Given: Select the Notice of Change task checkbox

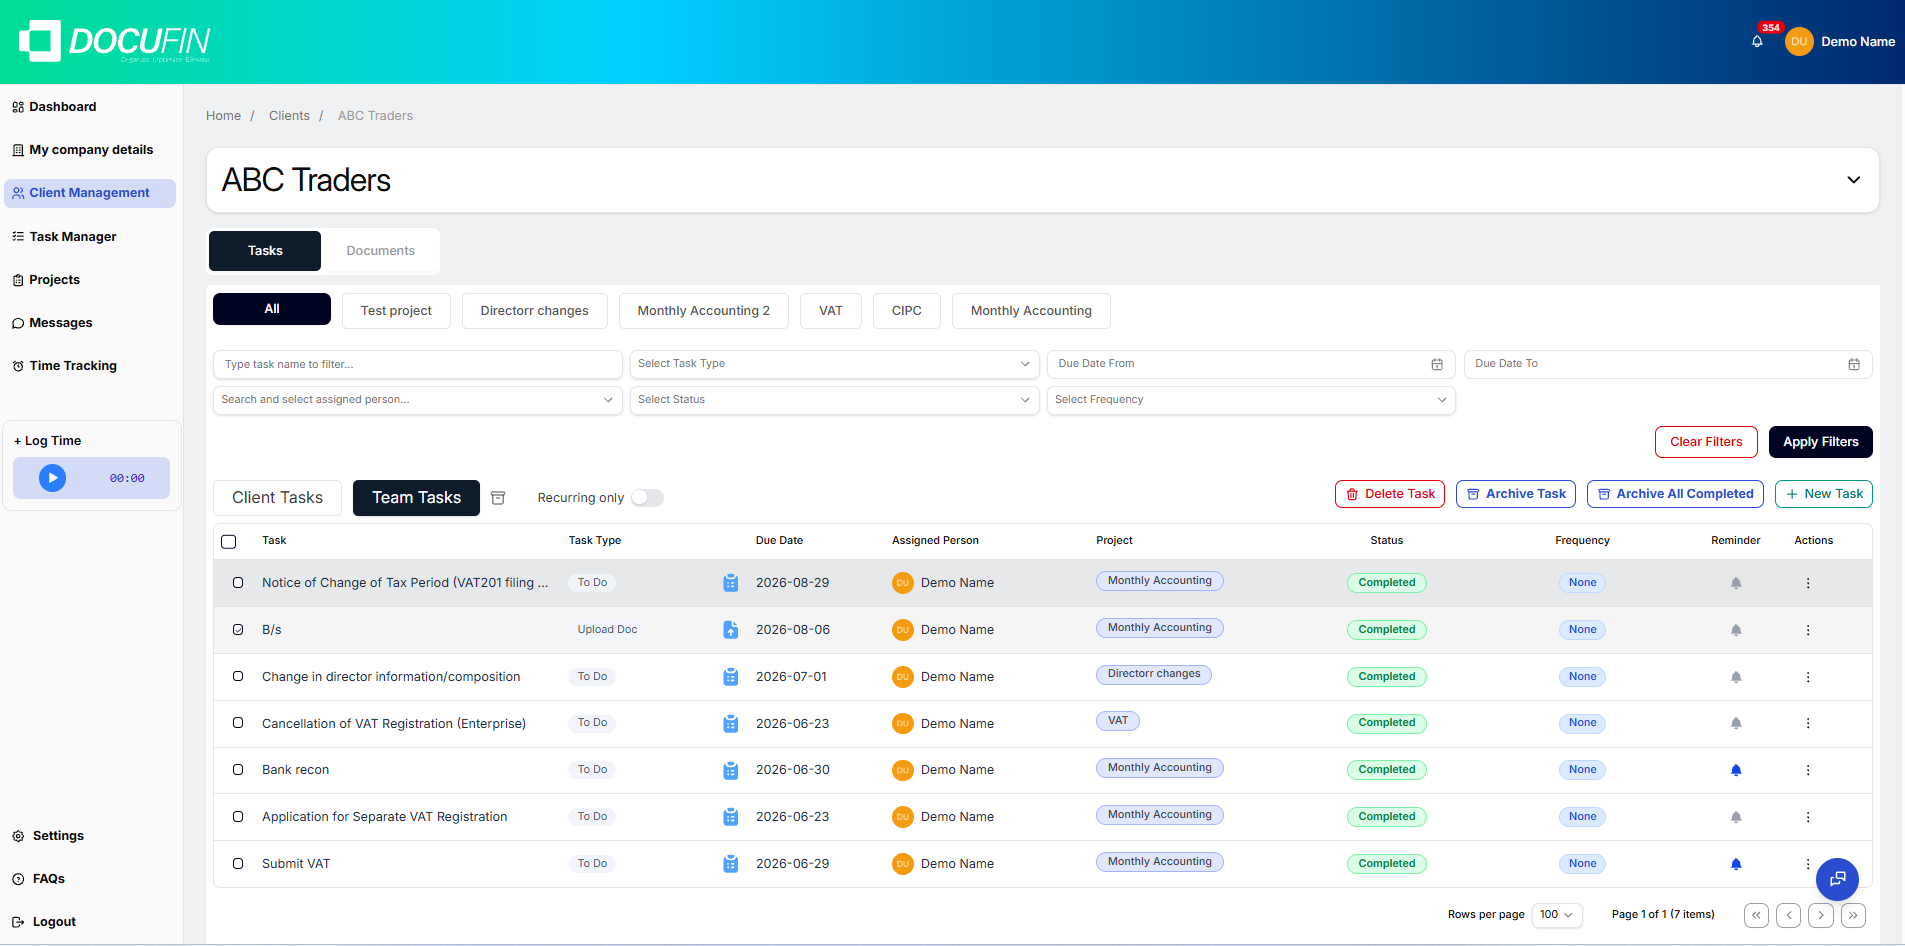Looking at the screenshot, I should point(238,582).
